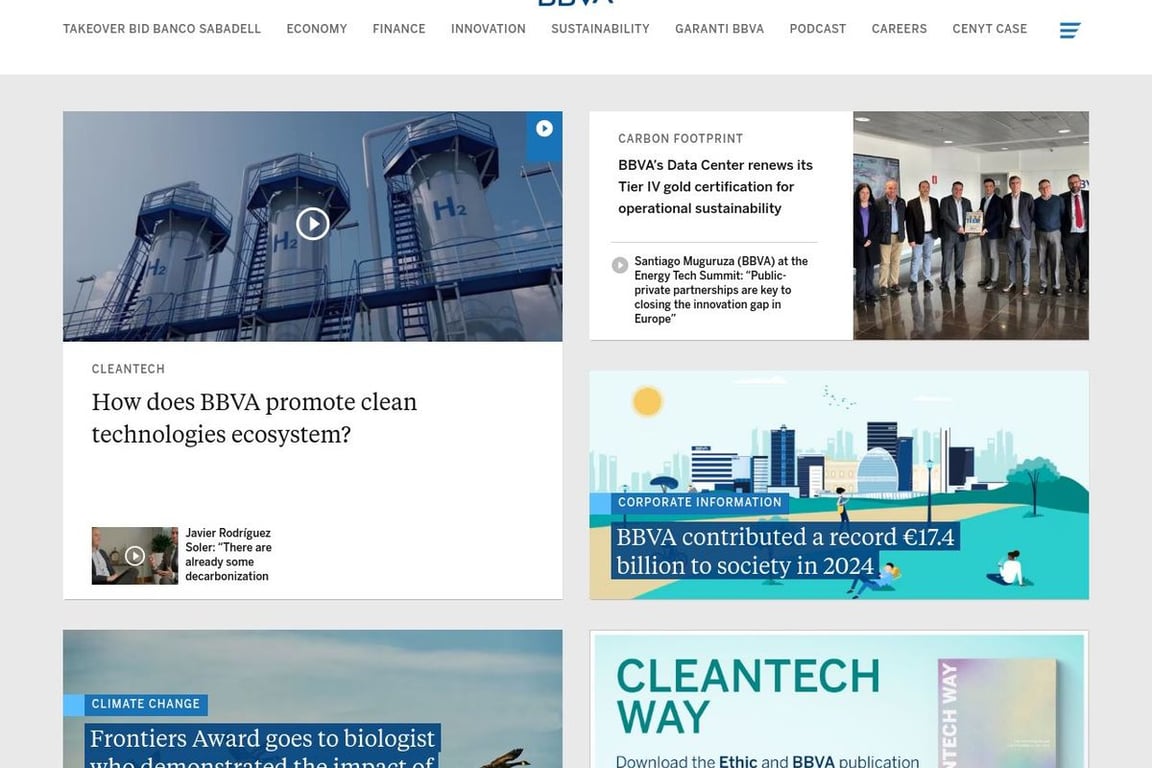The height and width of the screenshot is (768, 1152).
Task: Play the hydrogen tanks cleantech video
Action: 312,224
